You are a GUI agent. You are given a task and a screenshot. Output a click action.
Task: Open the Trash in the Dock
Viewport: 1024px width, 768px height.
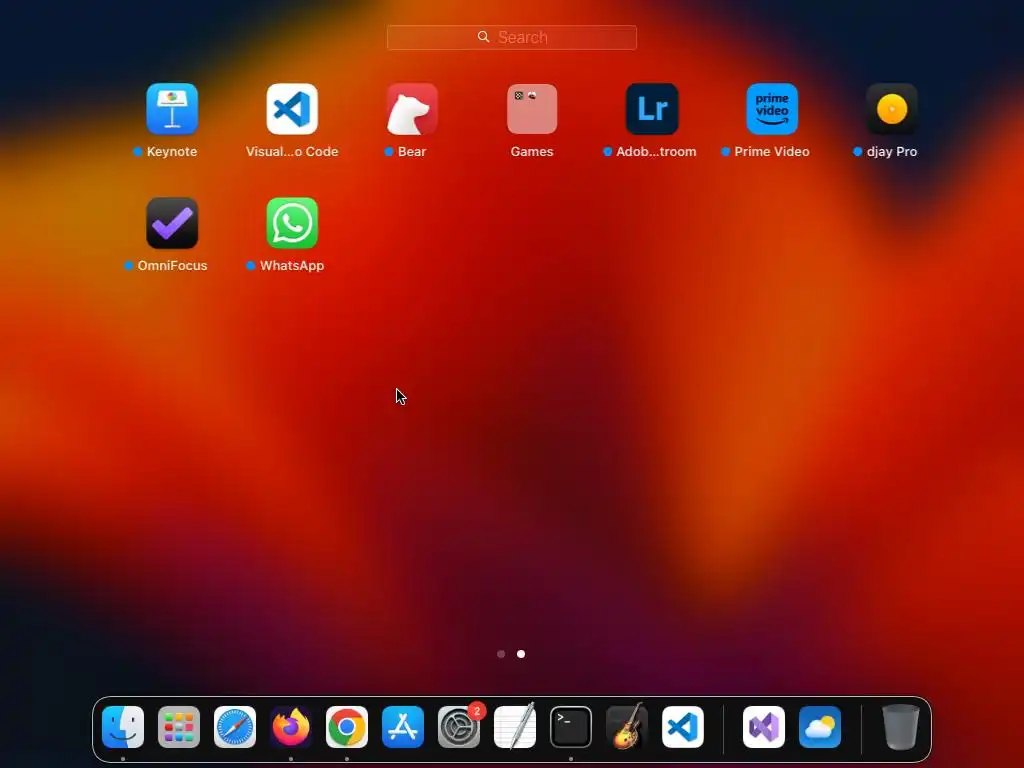tap(901, 727)
